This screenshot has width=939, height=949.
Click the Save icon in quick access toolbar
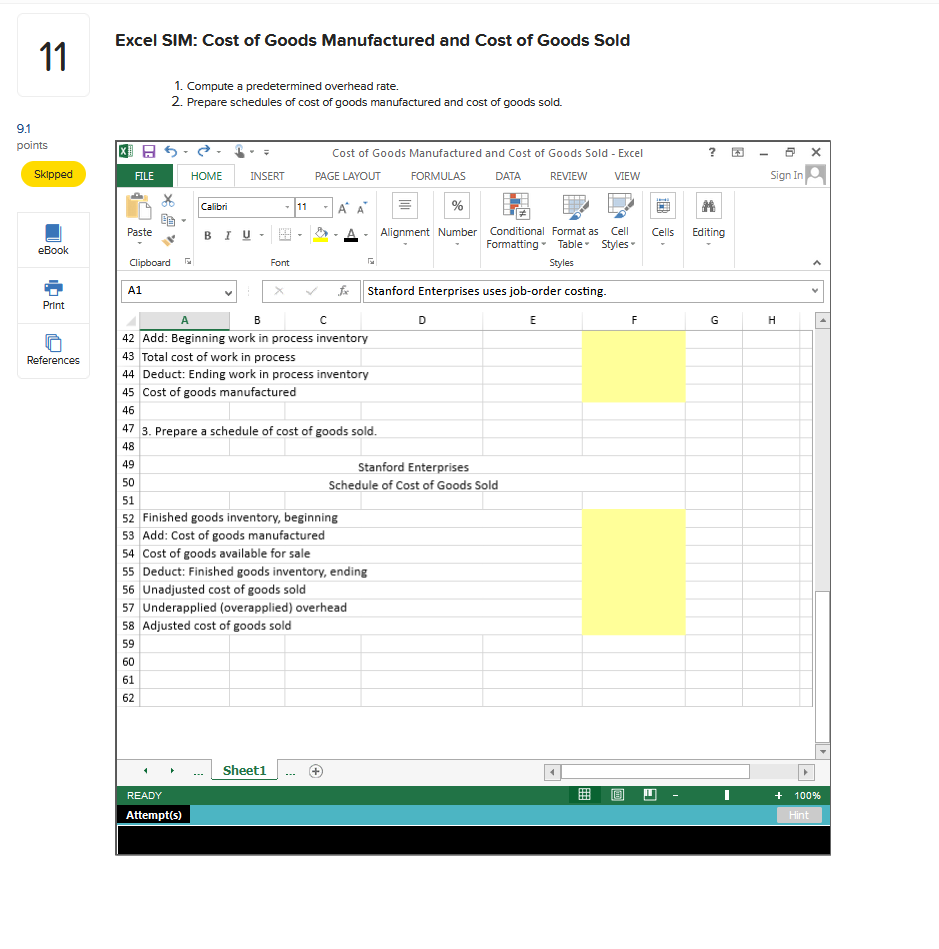pyautogui.click(x=148, y=152)
